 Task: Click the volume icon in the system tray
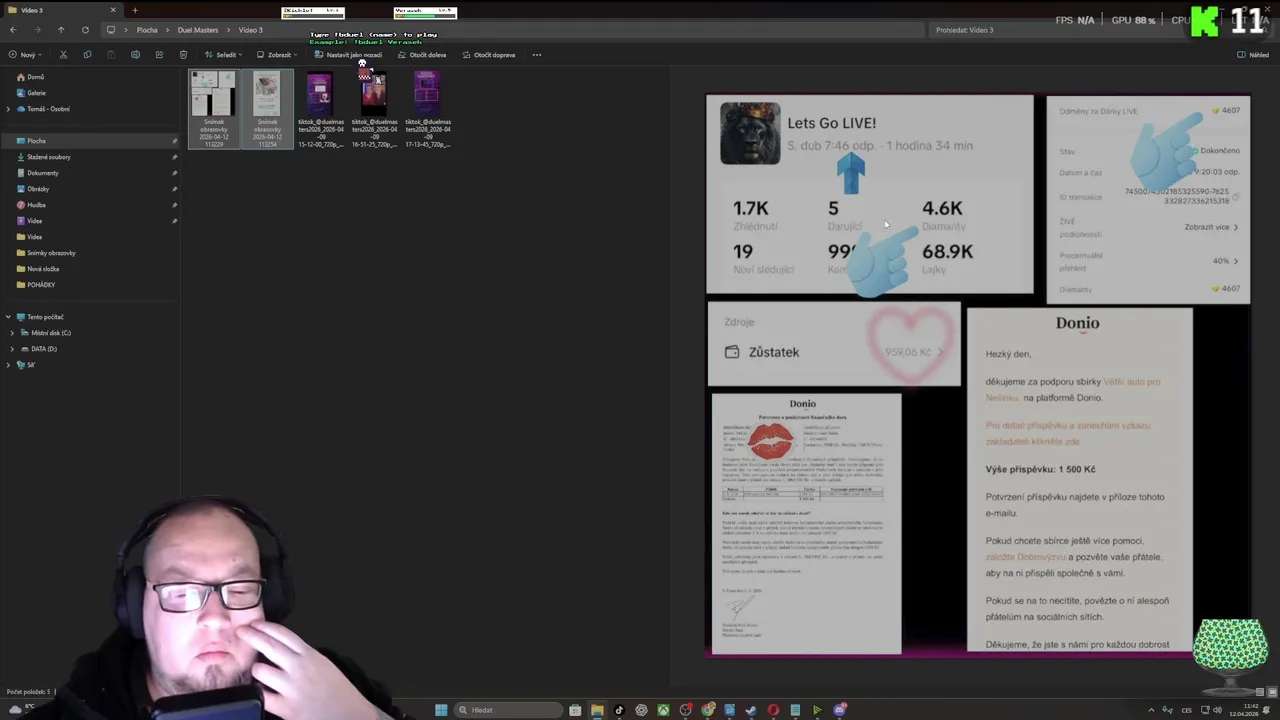(1218, 710)
